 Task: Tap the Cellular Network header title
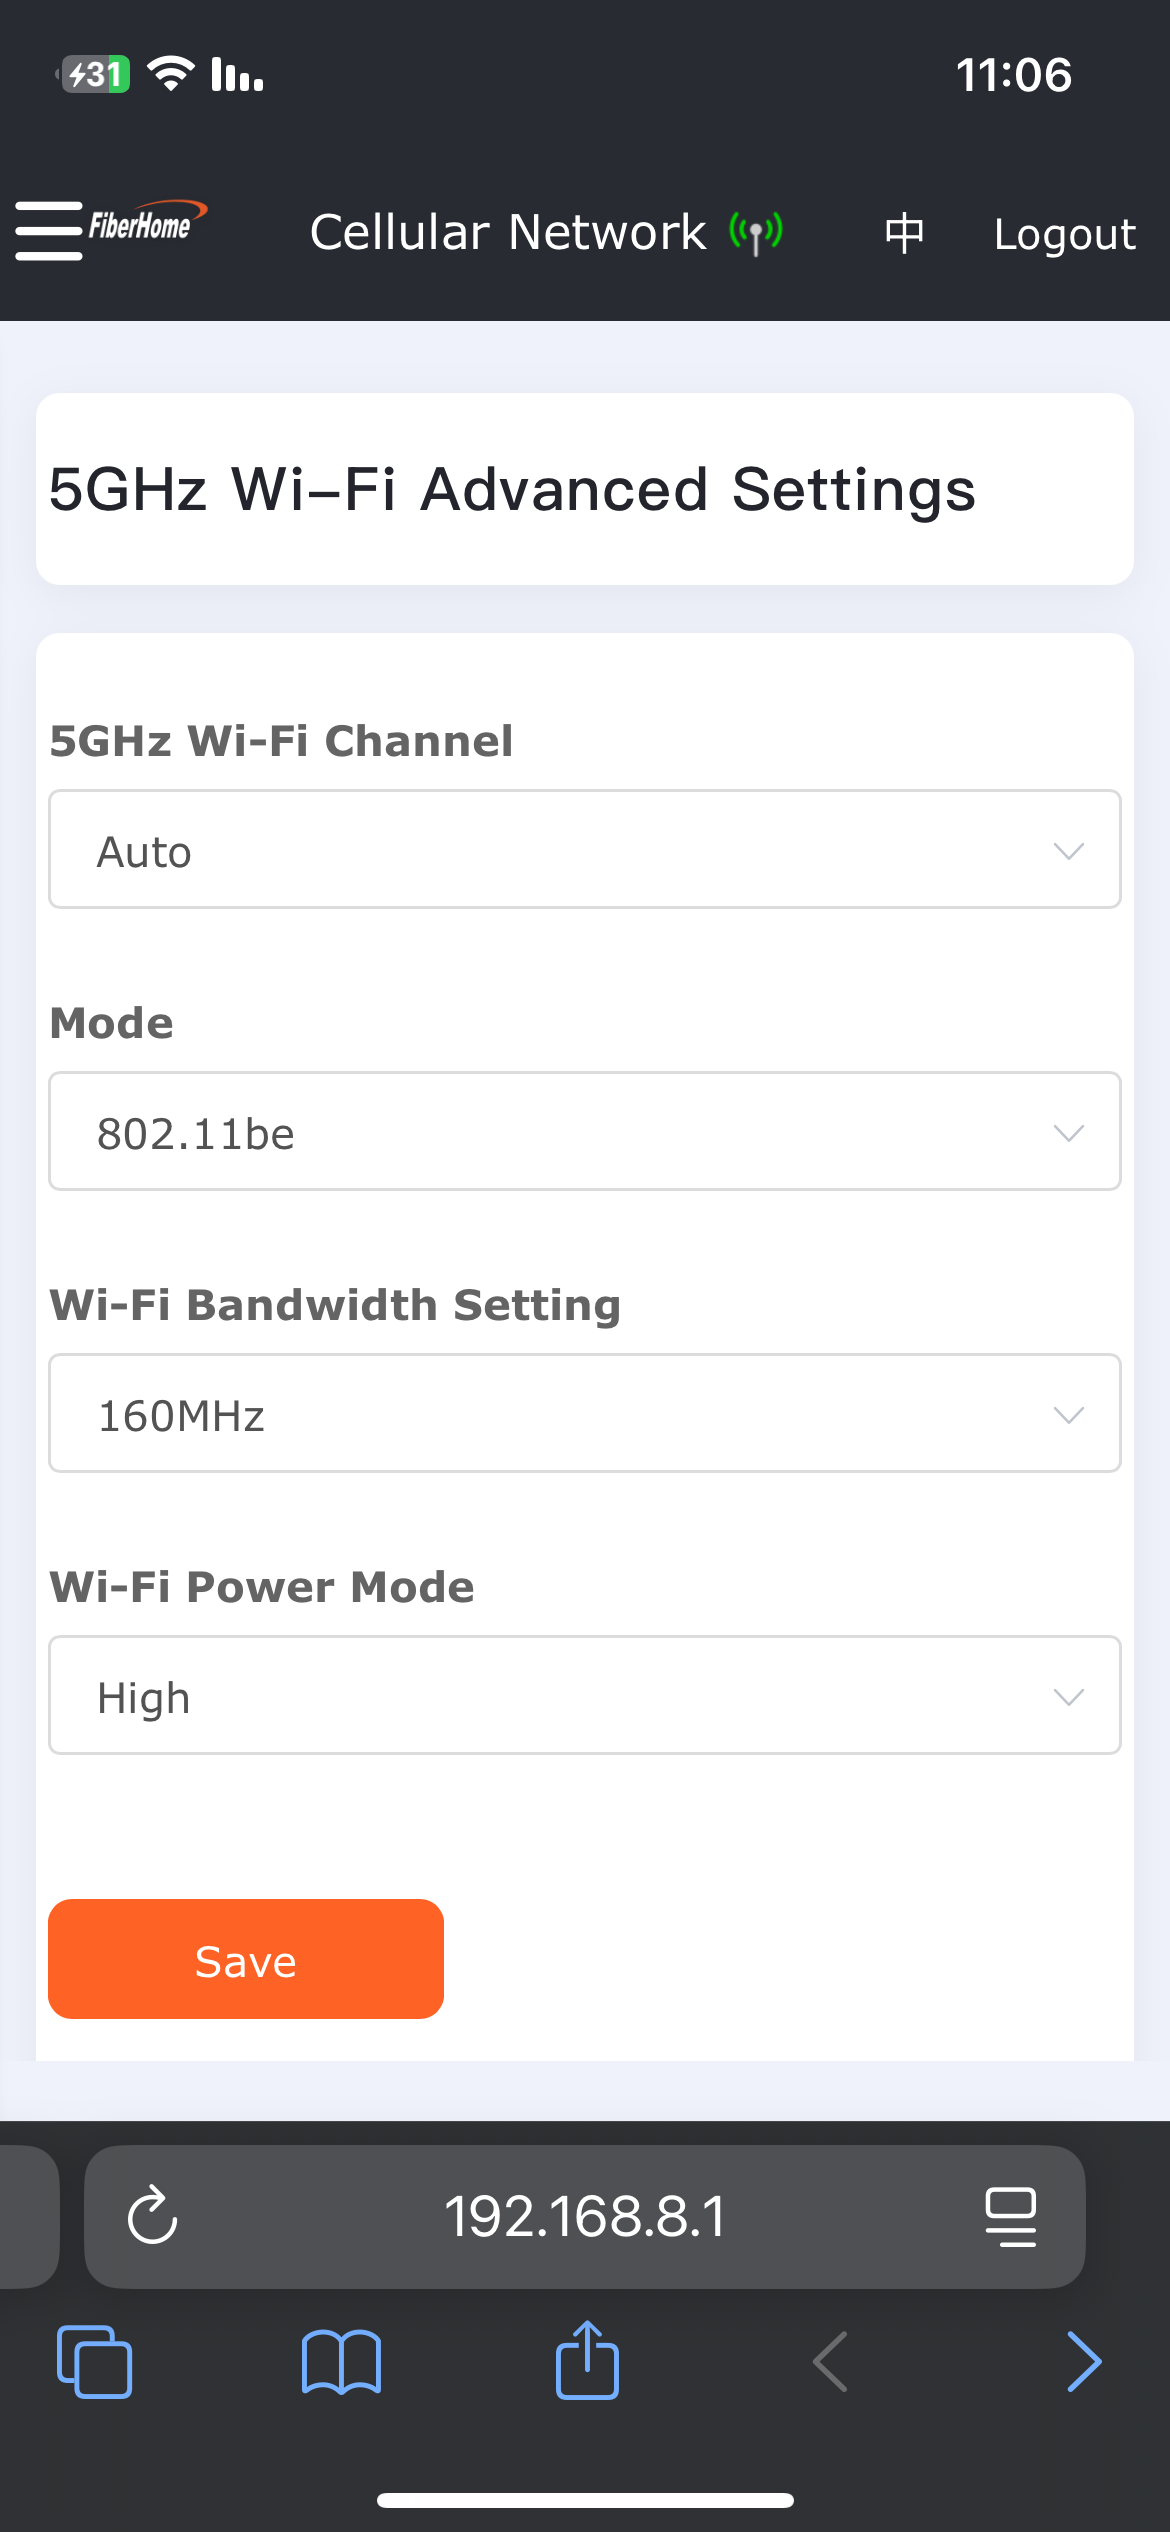(x=508, y=233)
